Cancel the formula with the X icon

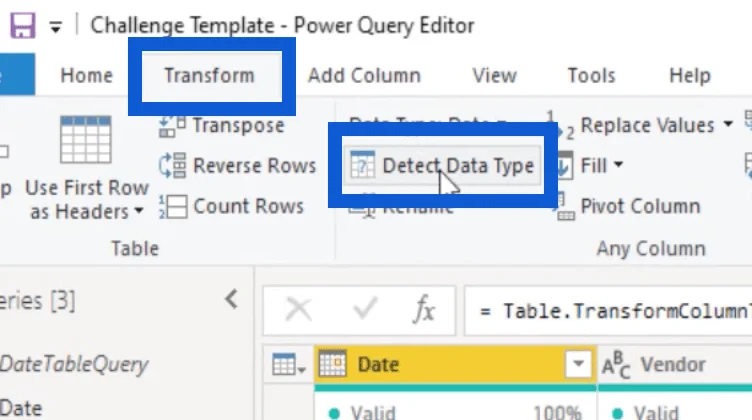tap(298, 309)
